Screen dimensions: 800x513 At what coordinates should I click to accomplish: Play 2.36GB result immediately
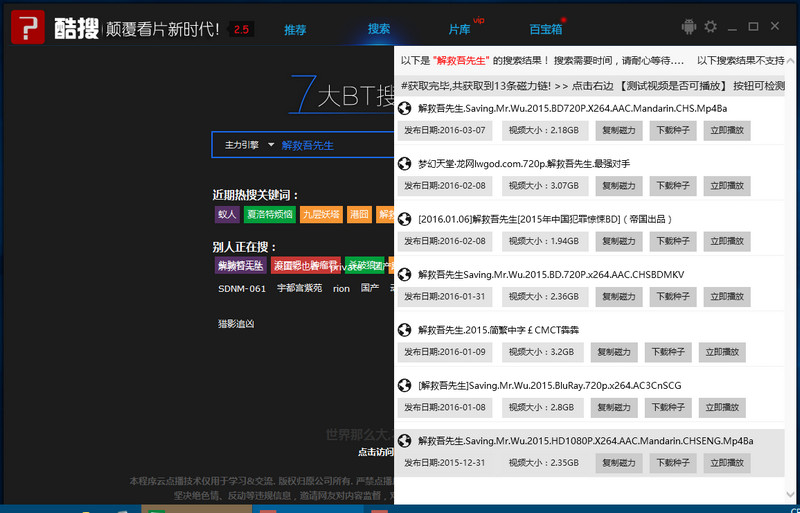coord(727,297)
